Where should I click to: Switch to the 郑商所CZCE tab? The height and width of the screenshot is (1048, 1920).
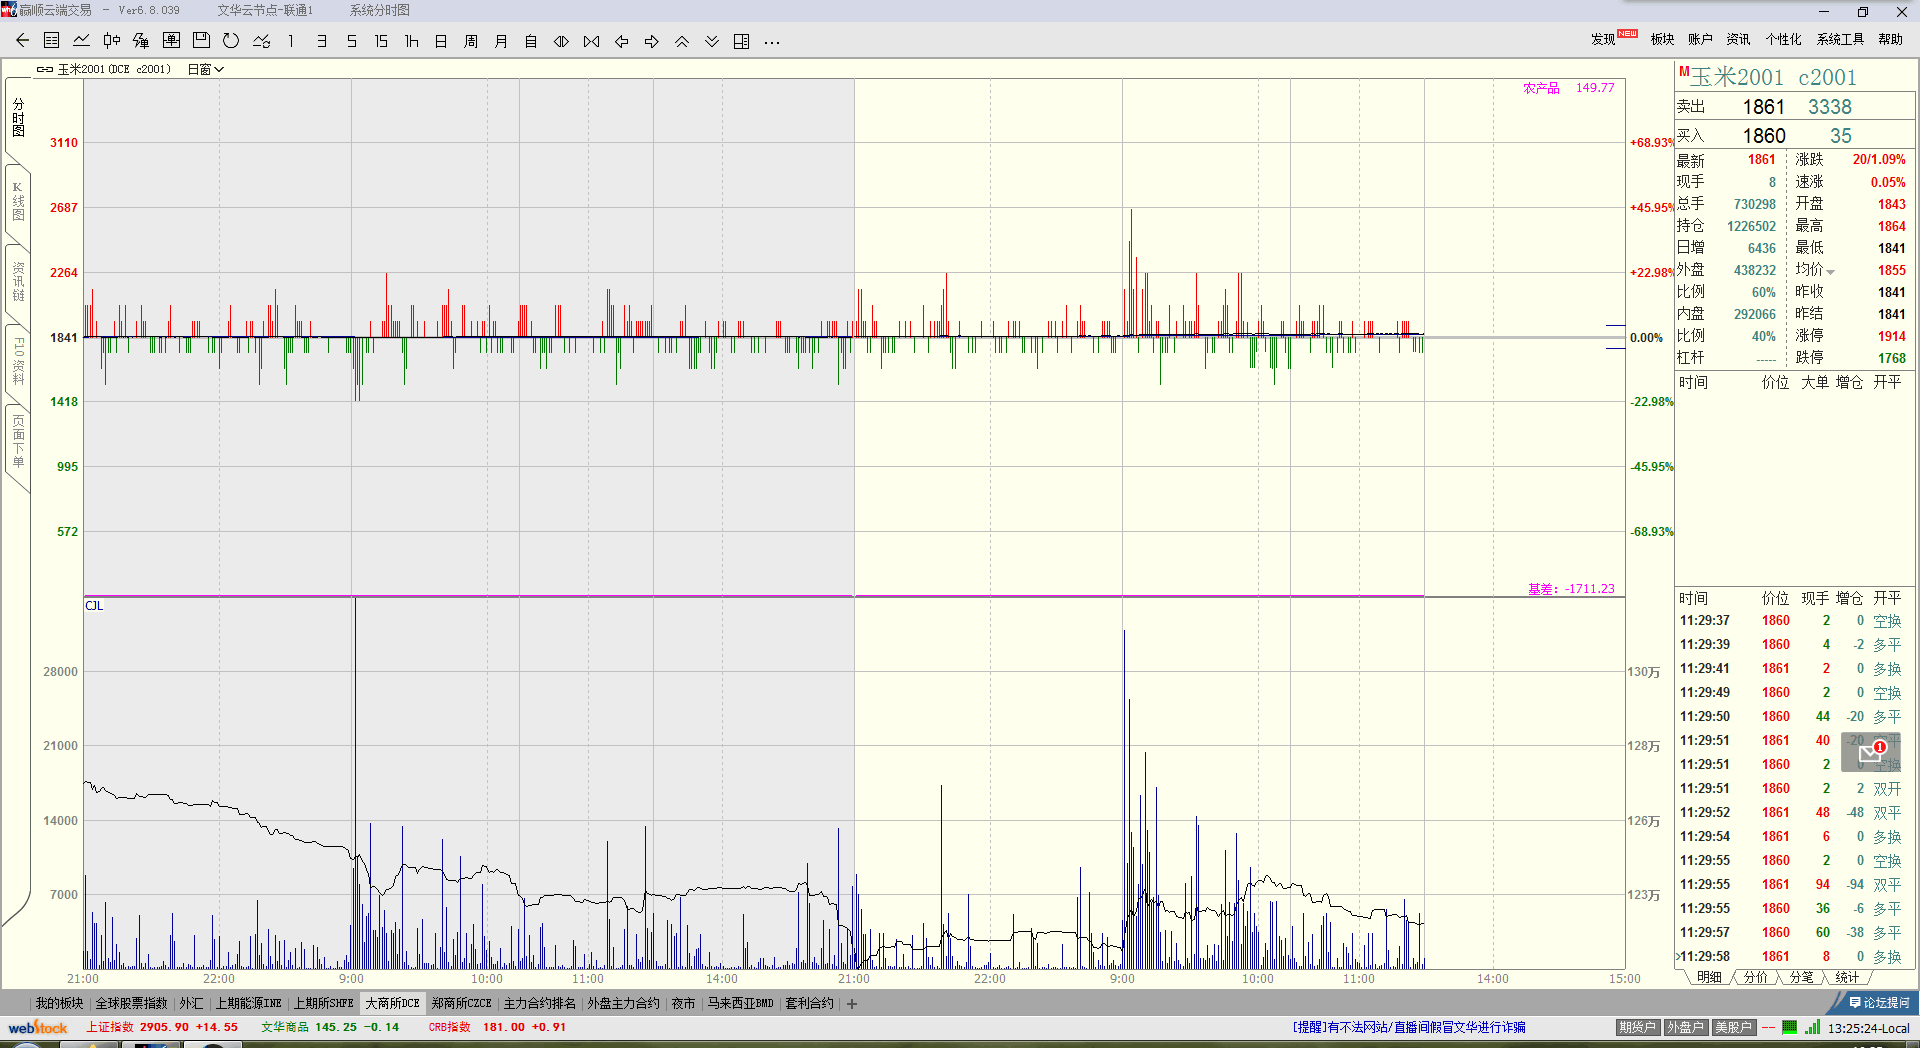tap(461, 1003)
